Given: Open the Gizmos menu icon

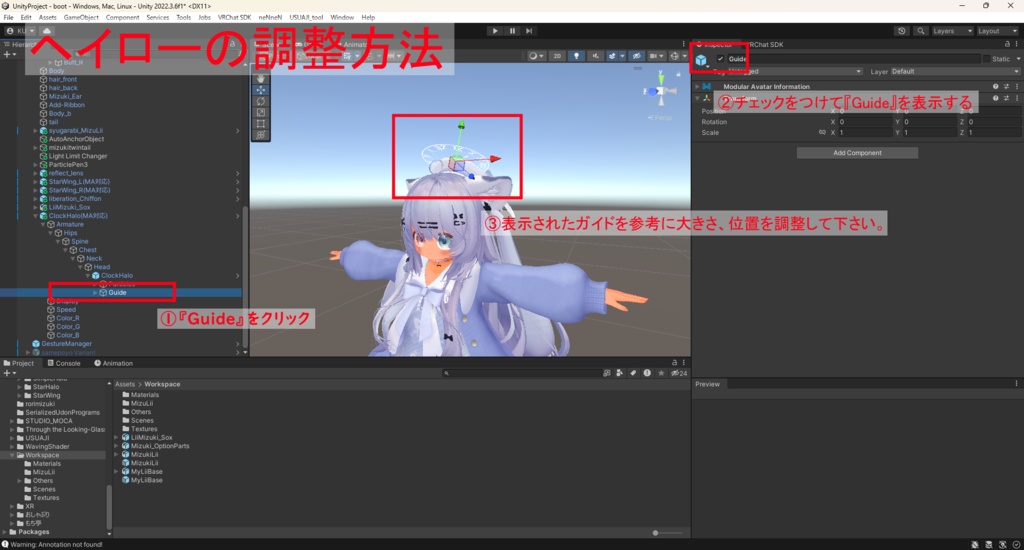Looking at the screenshot, I should (676, 56).
